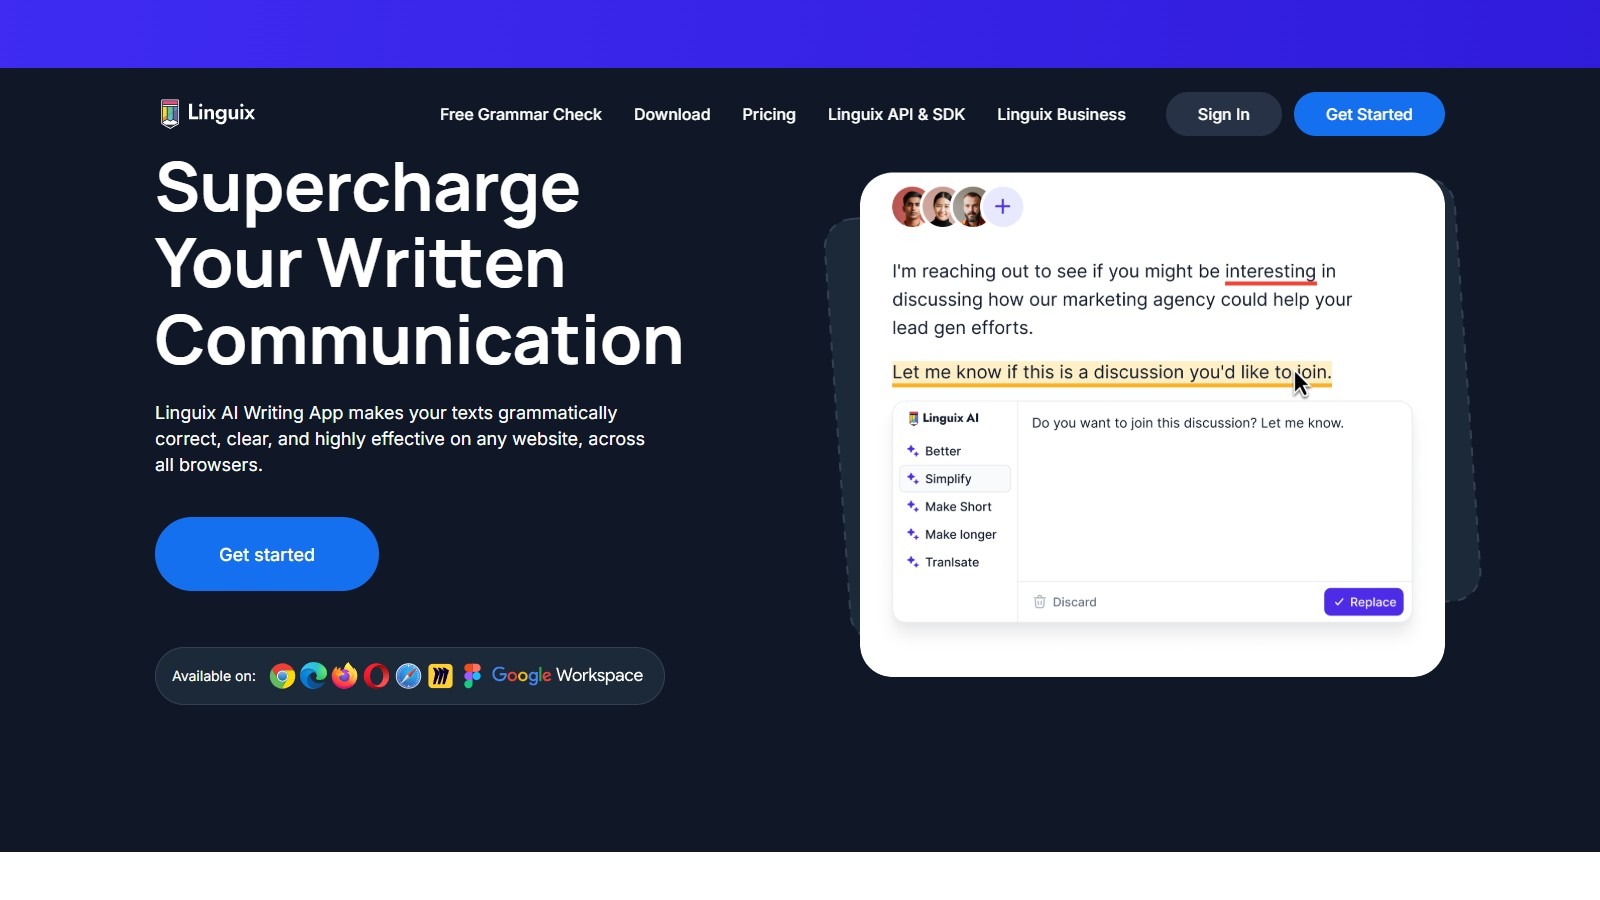
Task: Click the Safari compass icon
Action: (x=408, y=677)
